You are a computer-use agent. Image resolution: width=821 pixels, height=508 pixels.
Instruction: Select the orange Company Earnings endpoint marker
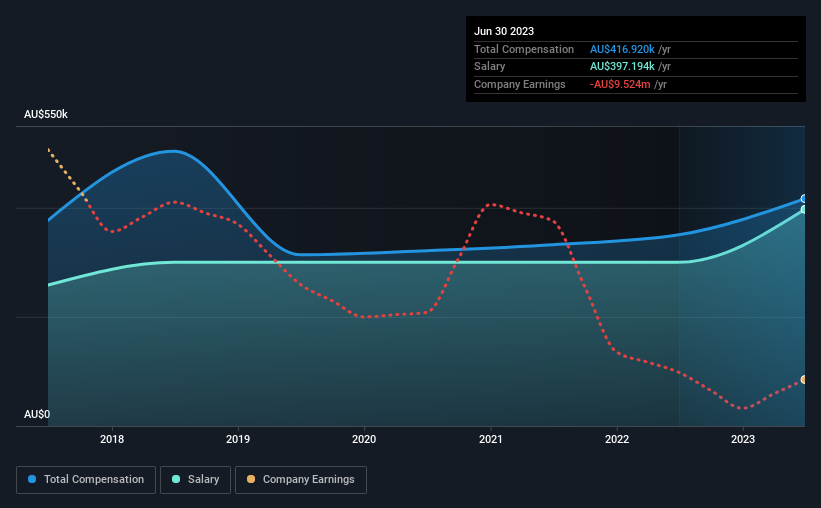click(x=804, y=380)
